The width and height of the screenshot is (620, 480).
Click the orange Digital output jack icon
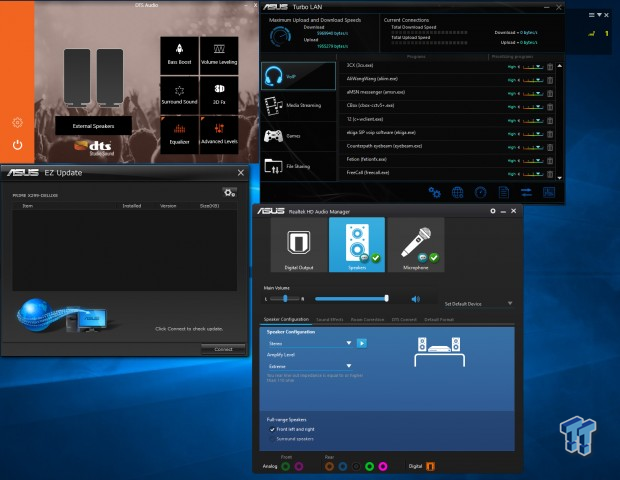(430, 467)
